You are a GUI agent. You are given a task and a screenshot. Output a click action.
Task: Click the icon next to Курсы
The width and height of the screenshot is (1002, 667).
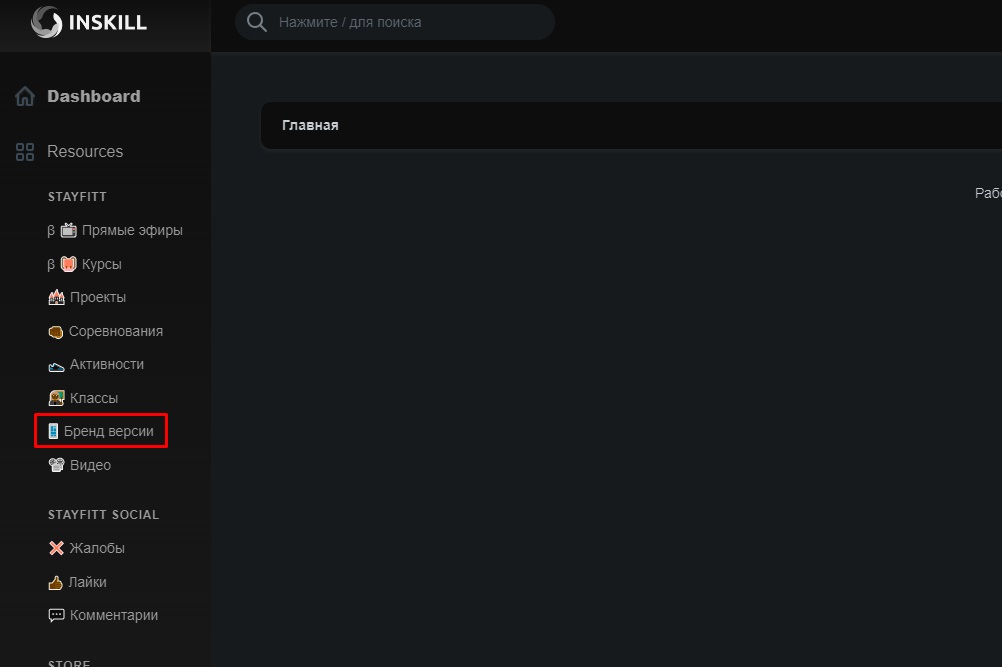coord(68,264)
